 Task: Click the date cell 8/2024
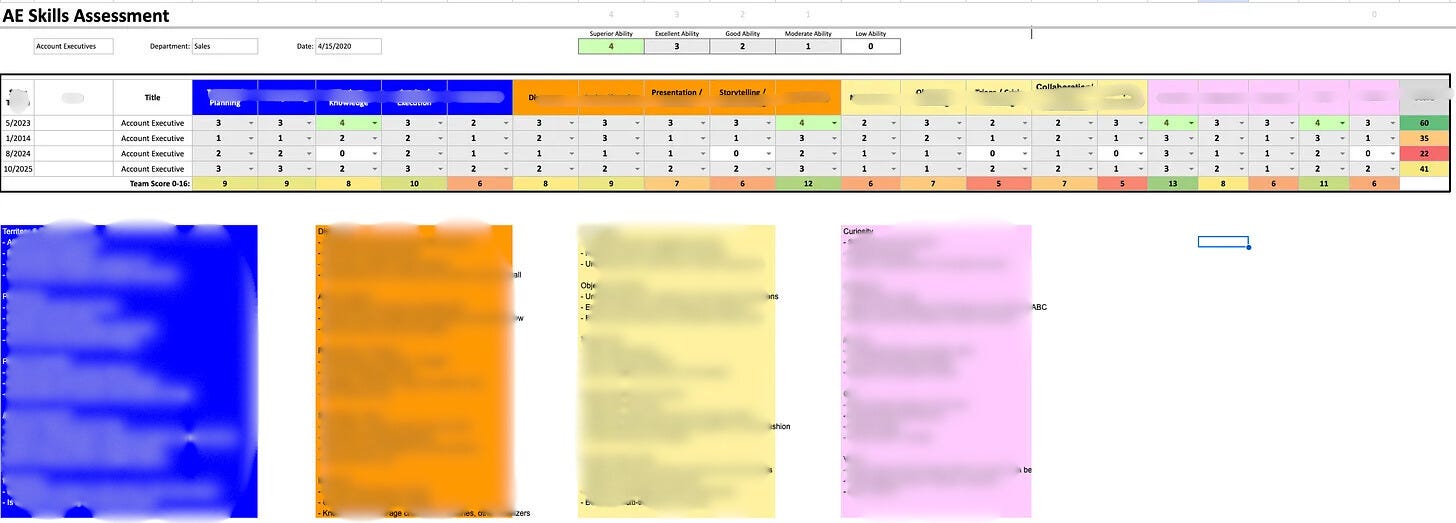coord(18,153)
